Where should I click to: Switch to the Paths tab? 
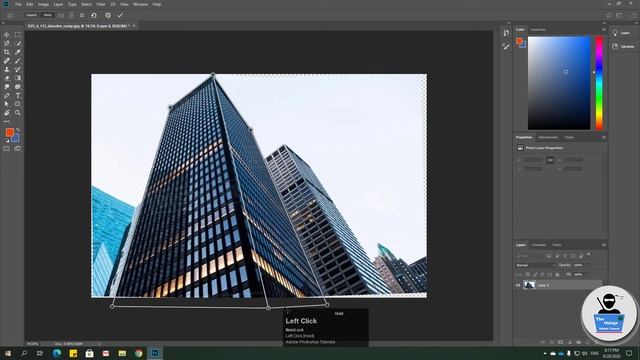557,245
